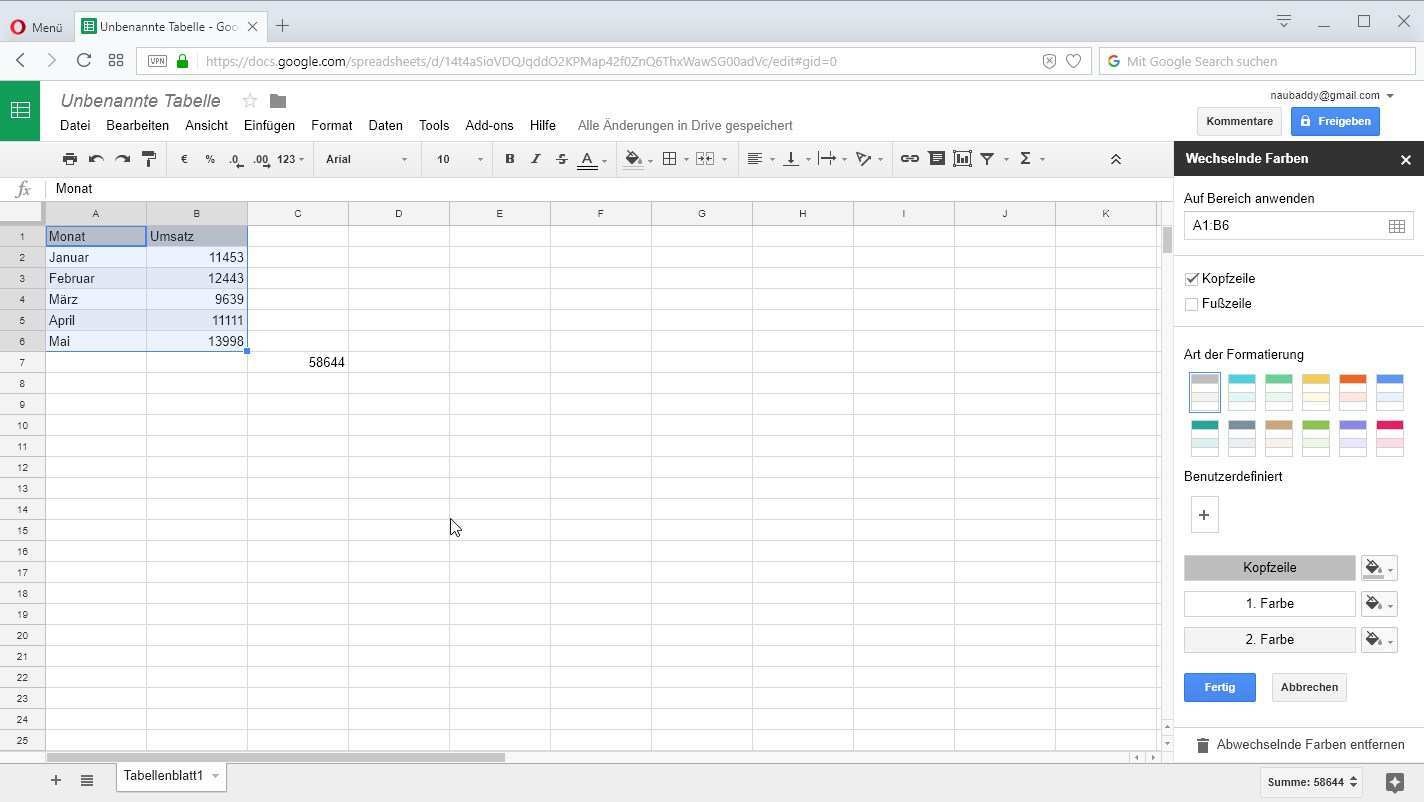Viewport: 1424px width, 802px height.
Task: Star the Unbenannte Tabelle document
Action: [x=250, y=101]
